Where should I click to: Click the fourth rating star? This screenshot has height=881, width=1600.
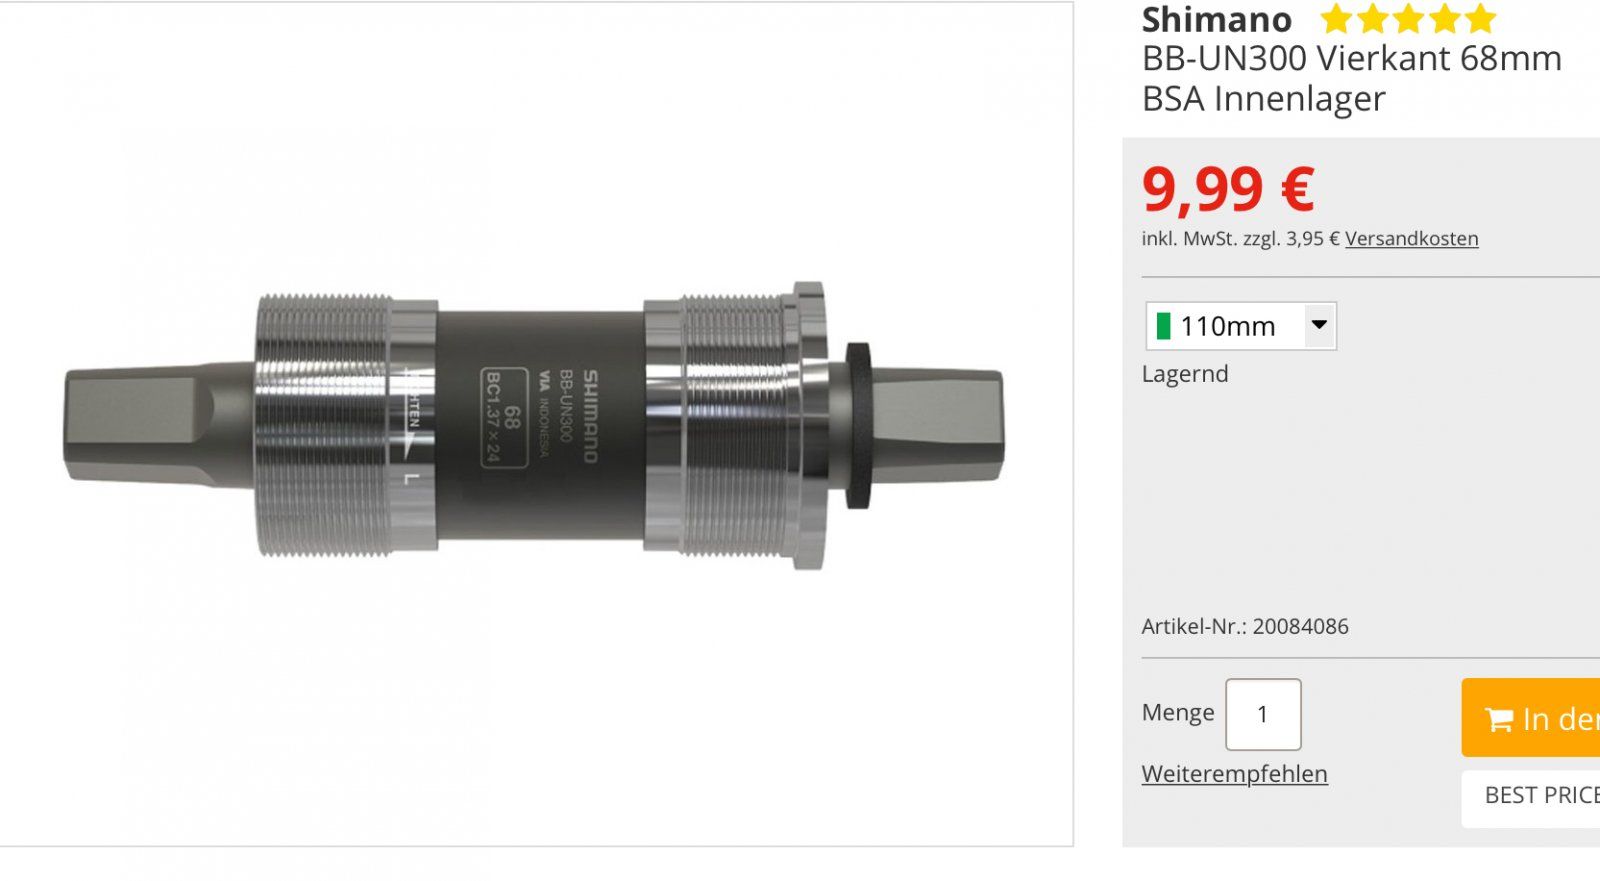pos(1444,19)
